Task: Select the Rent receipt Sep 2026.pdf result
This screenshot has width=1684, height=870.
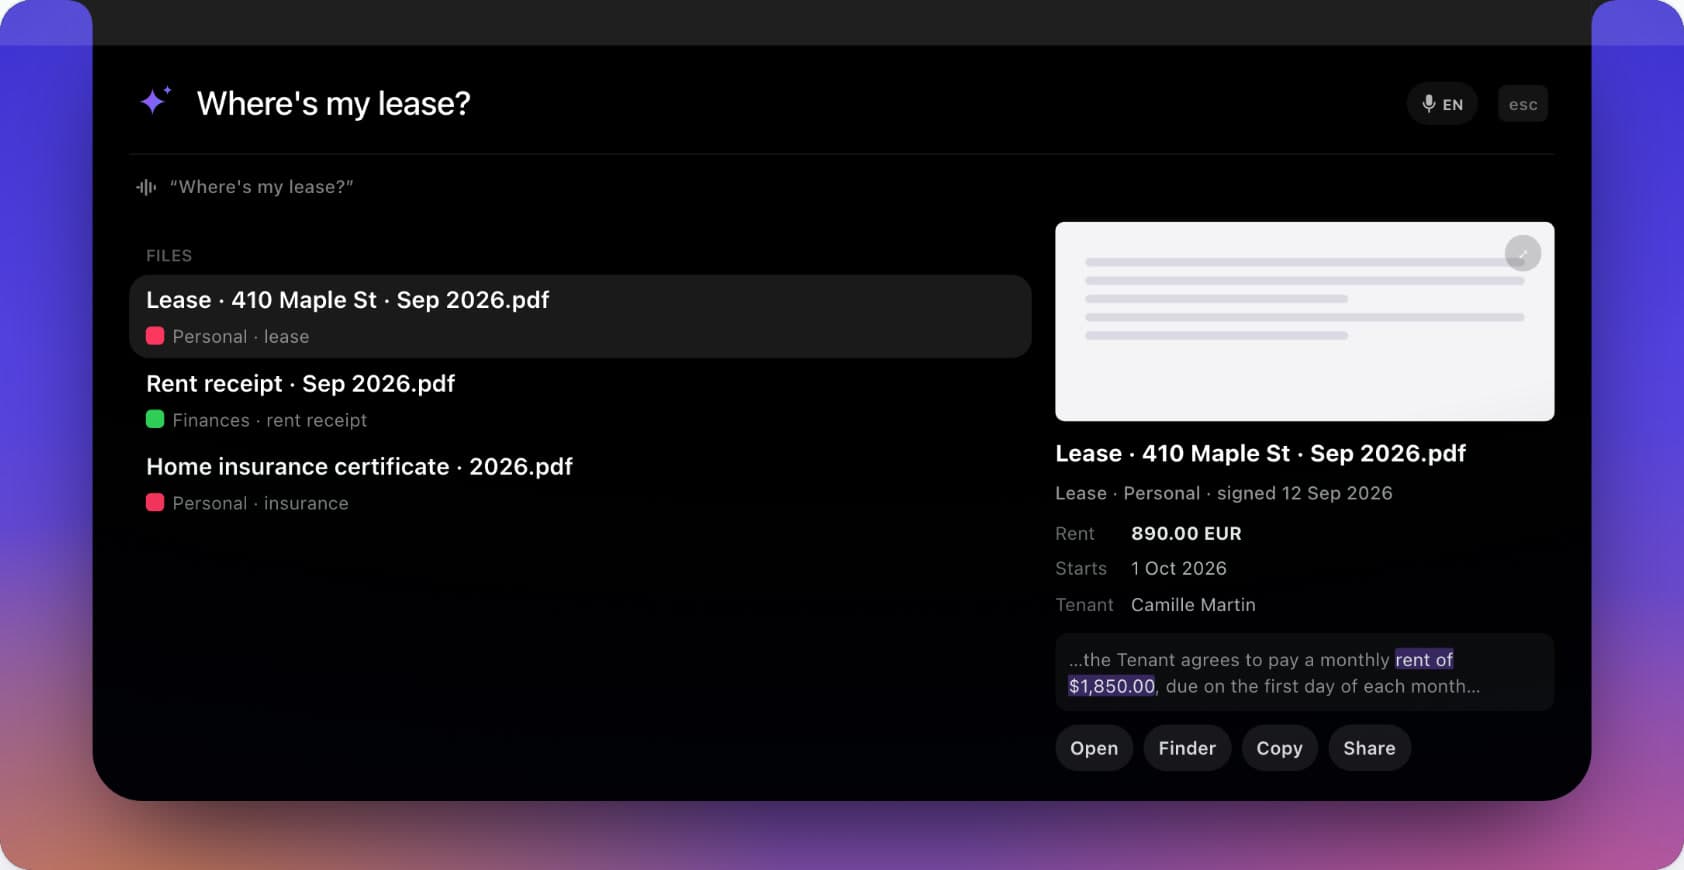Action: pos(580,400)
